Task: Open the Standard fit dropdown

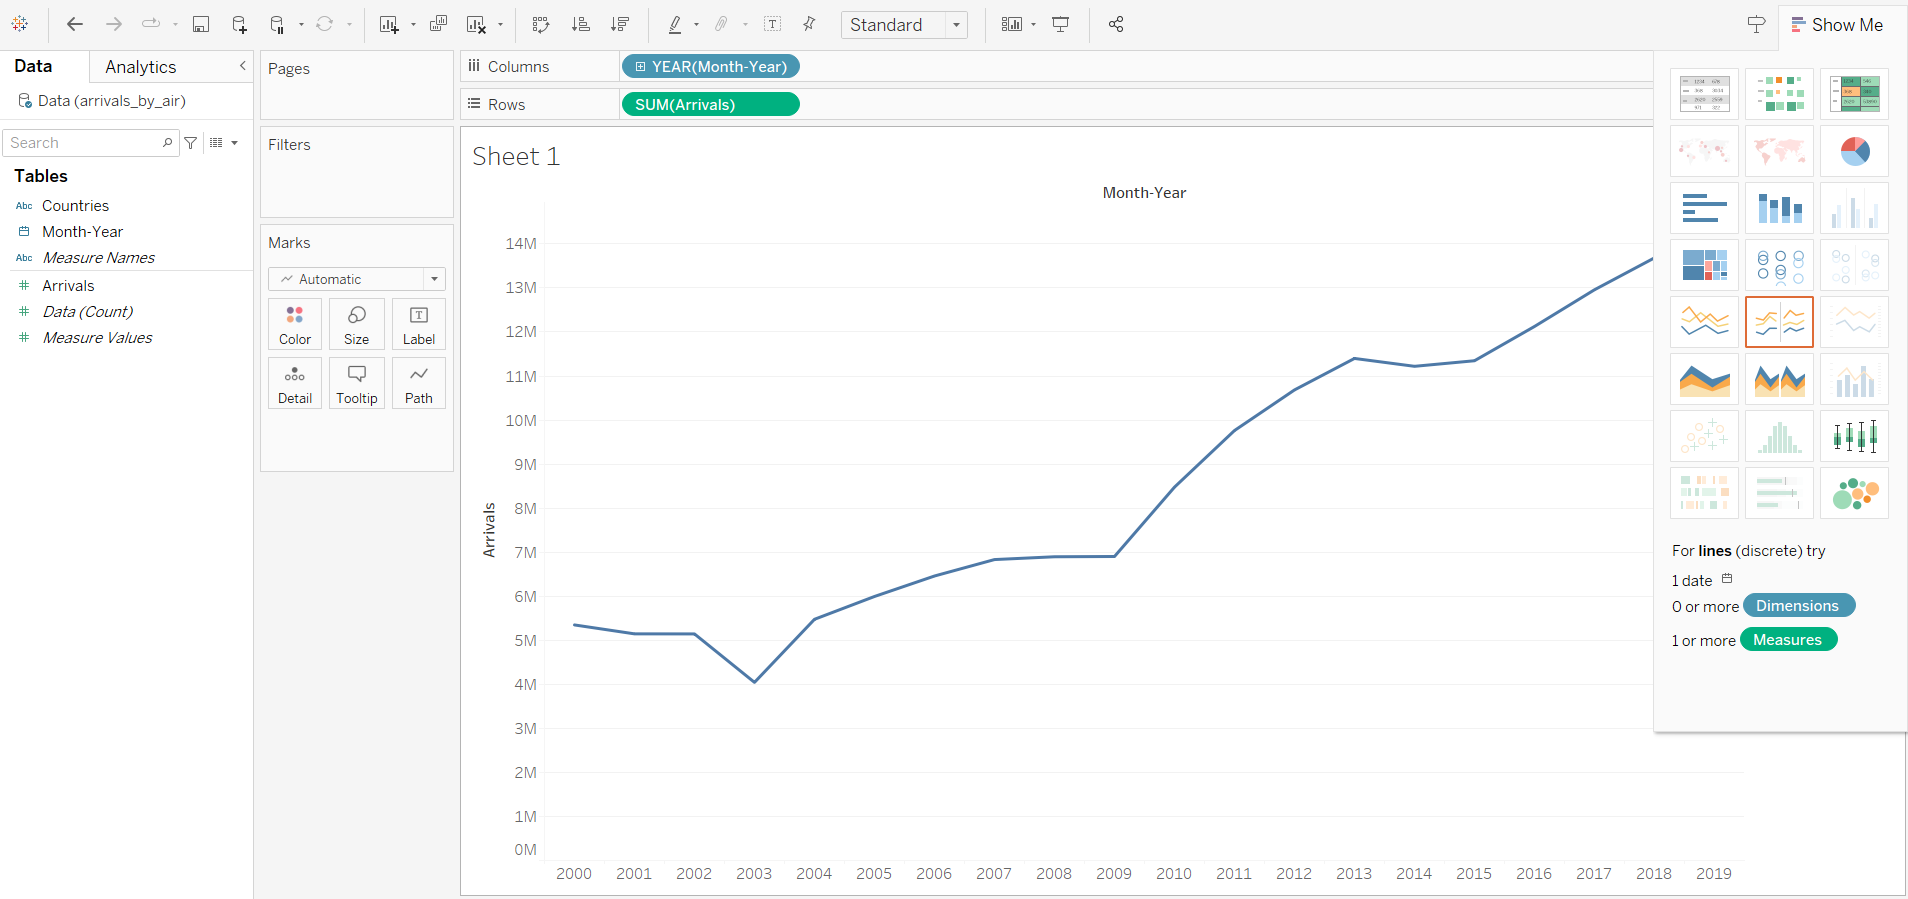Action: [904, 25]
